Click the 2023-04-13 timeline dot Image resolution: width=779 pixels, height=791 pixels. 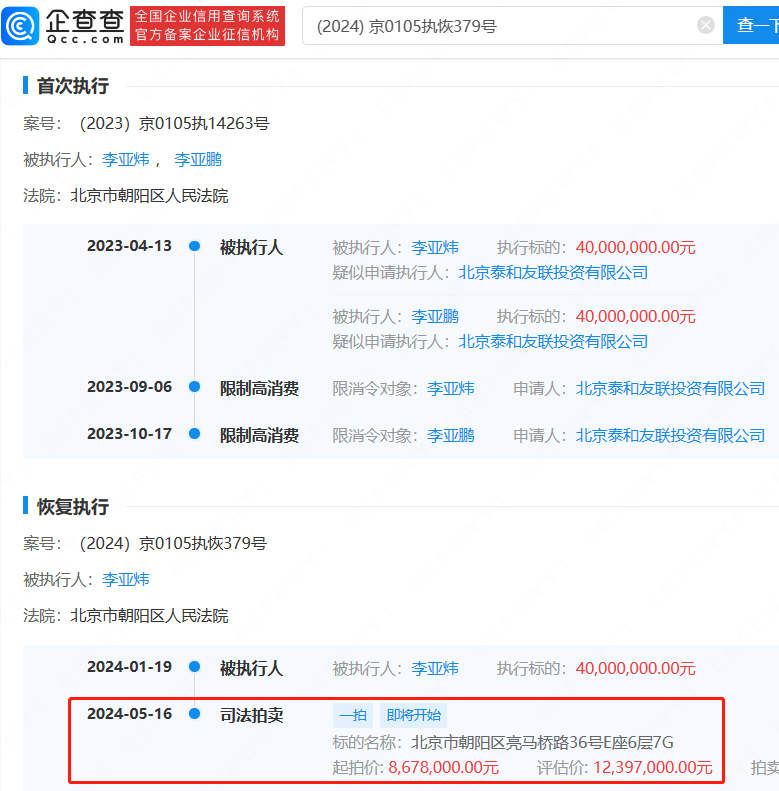195,246
